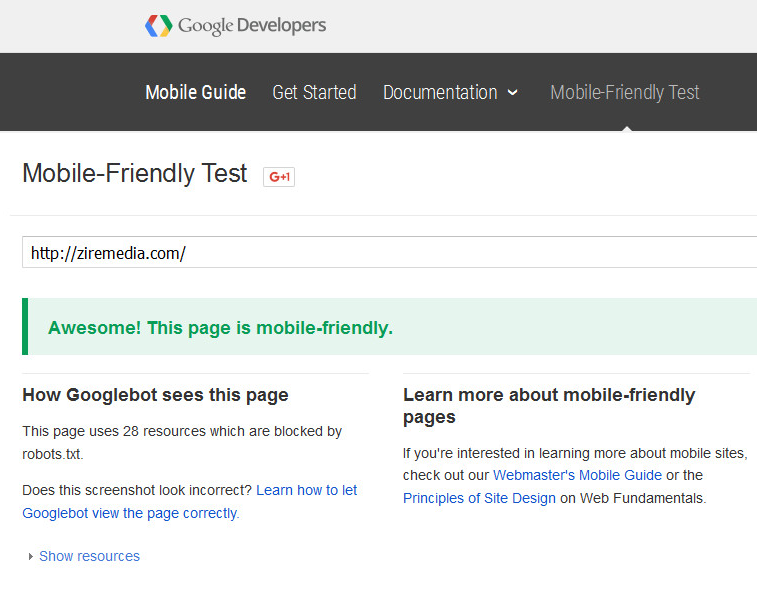Select the Mobile-Friendly Test tab

[x=625, y=92]
